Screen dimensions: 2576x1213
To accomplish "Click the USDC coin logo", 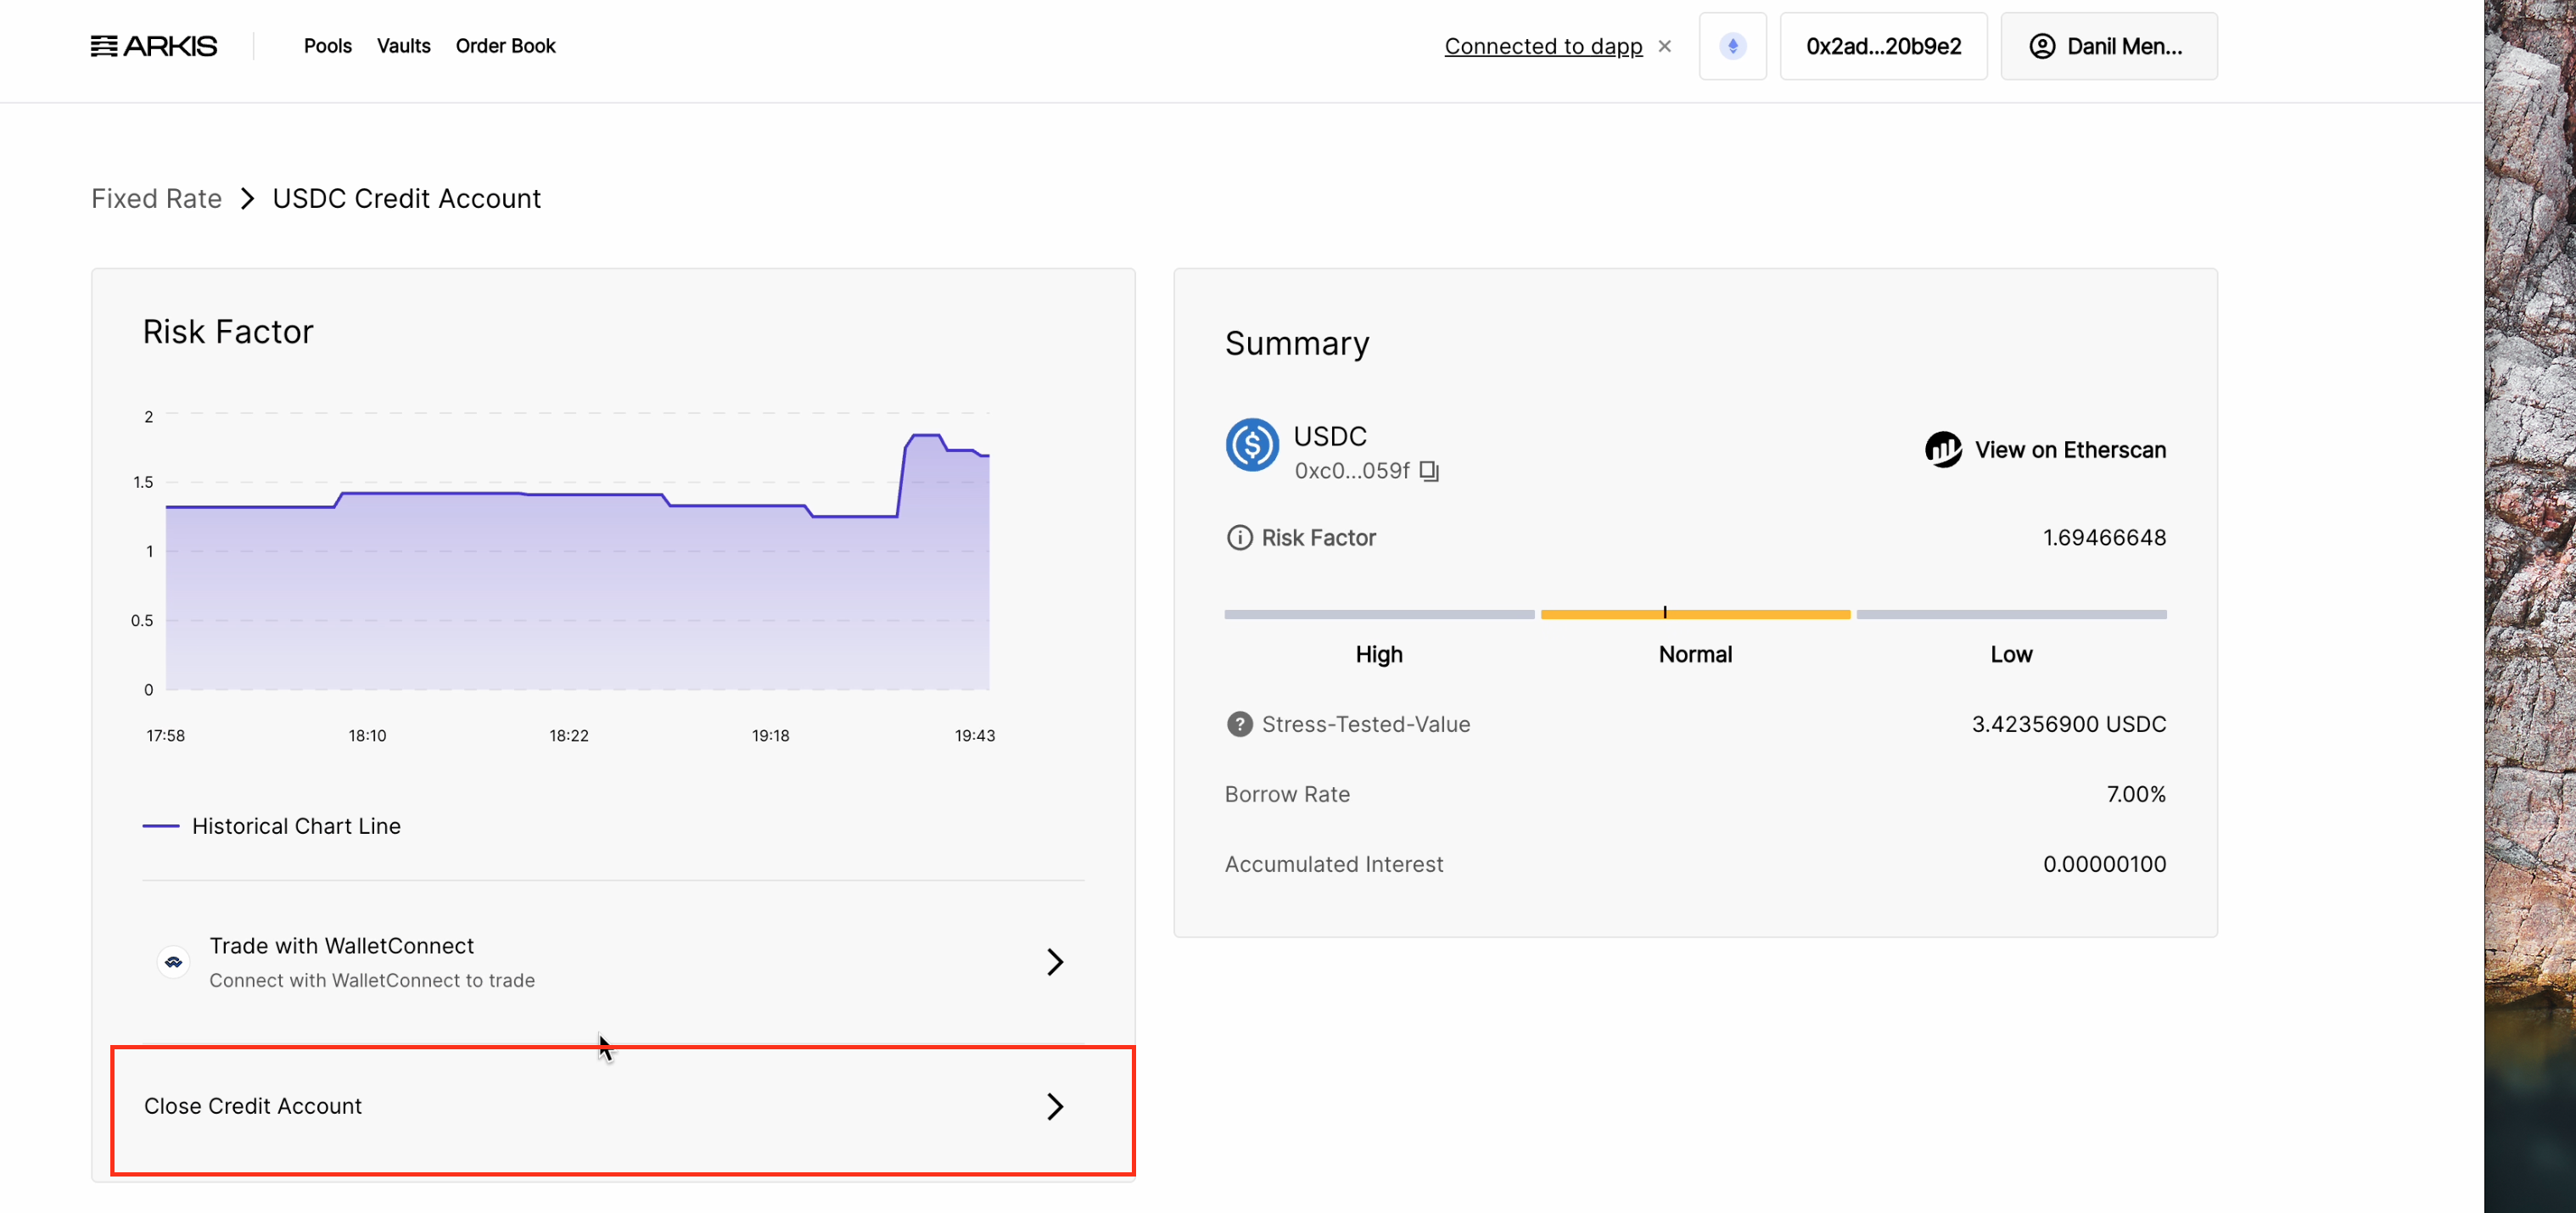I will click(x=1252, y=445).
